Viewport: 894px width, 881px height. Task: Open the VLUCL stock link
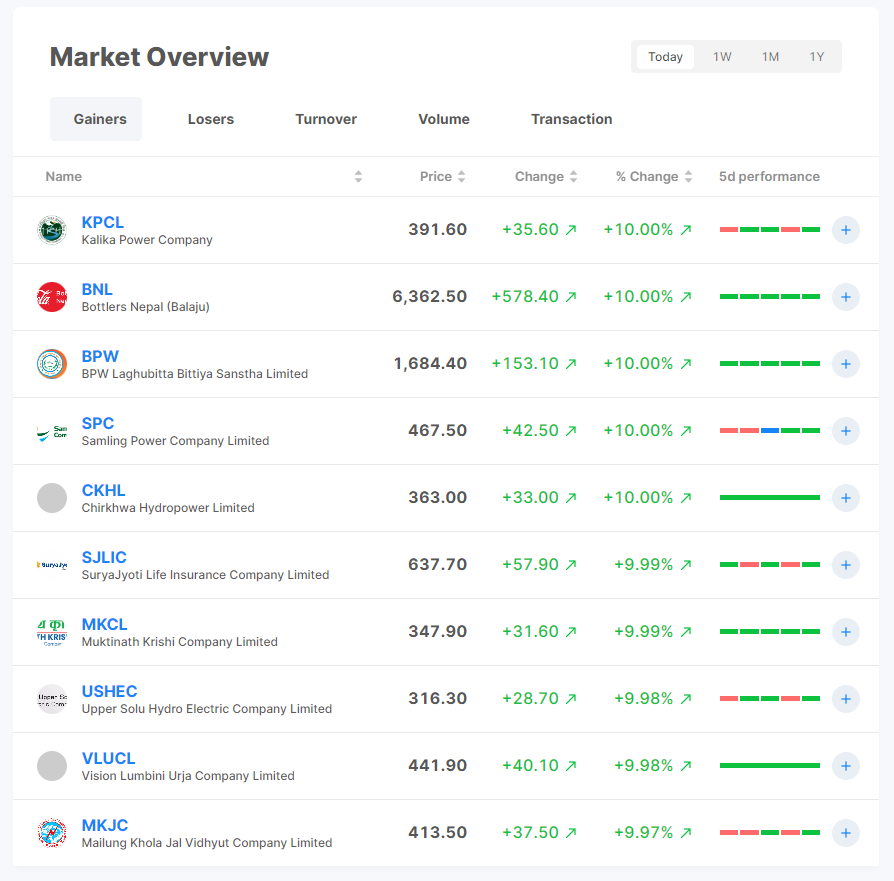pyautogui.click(x=108, y=758)
